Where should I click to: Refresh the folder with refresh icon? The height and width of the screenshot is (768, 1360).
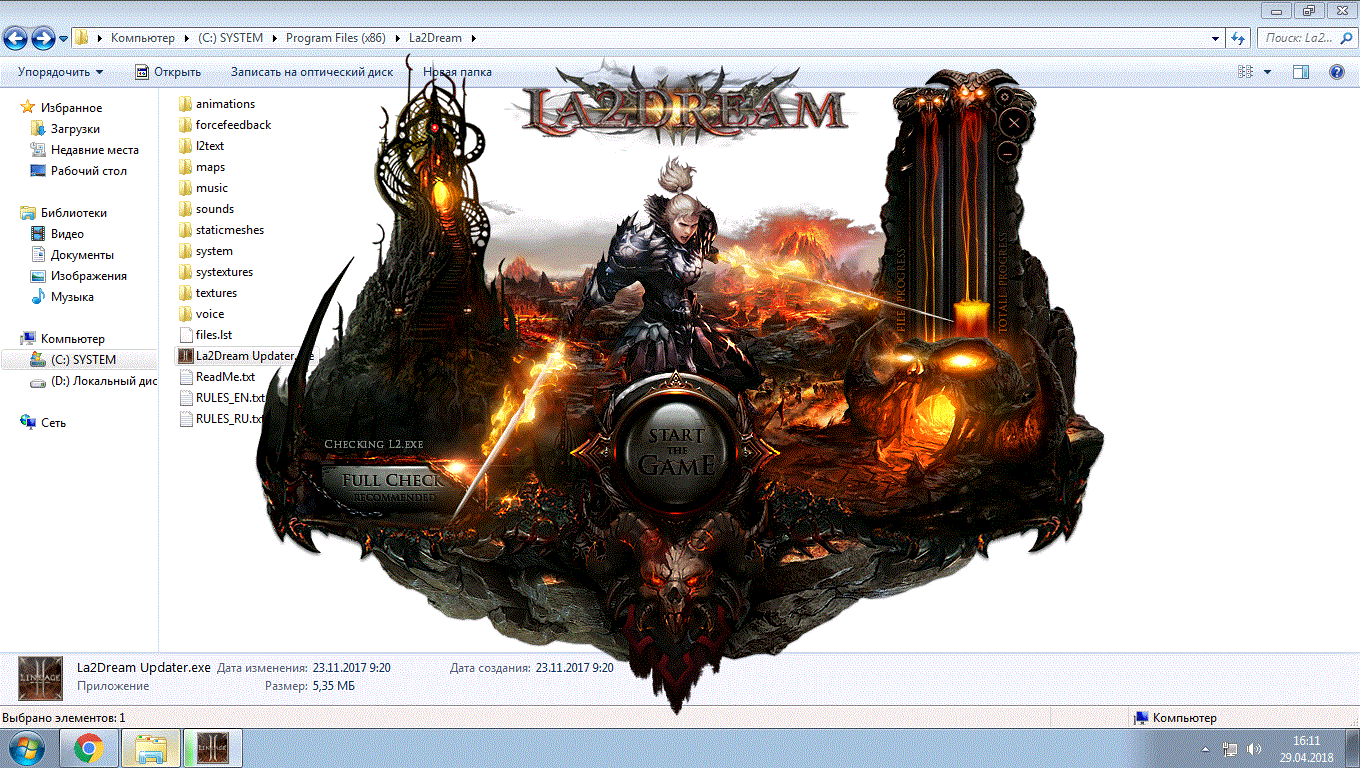click(x=1238, y=38)
